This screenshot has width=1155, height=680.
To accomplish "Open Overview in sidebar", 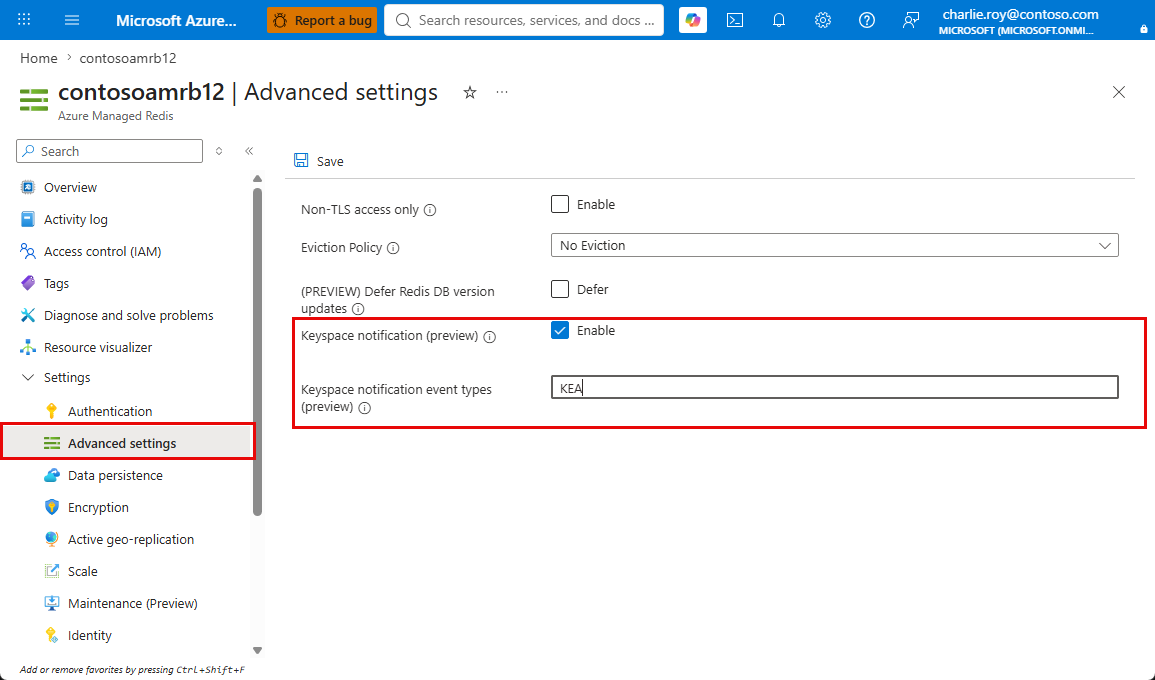I will (x=70, y=187).
